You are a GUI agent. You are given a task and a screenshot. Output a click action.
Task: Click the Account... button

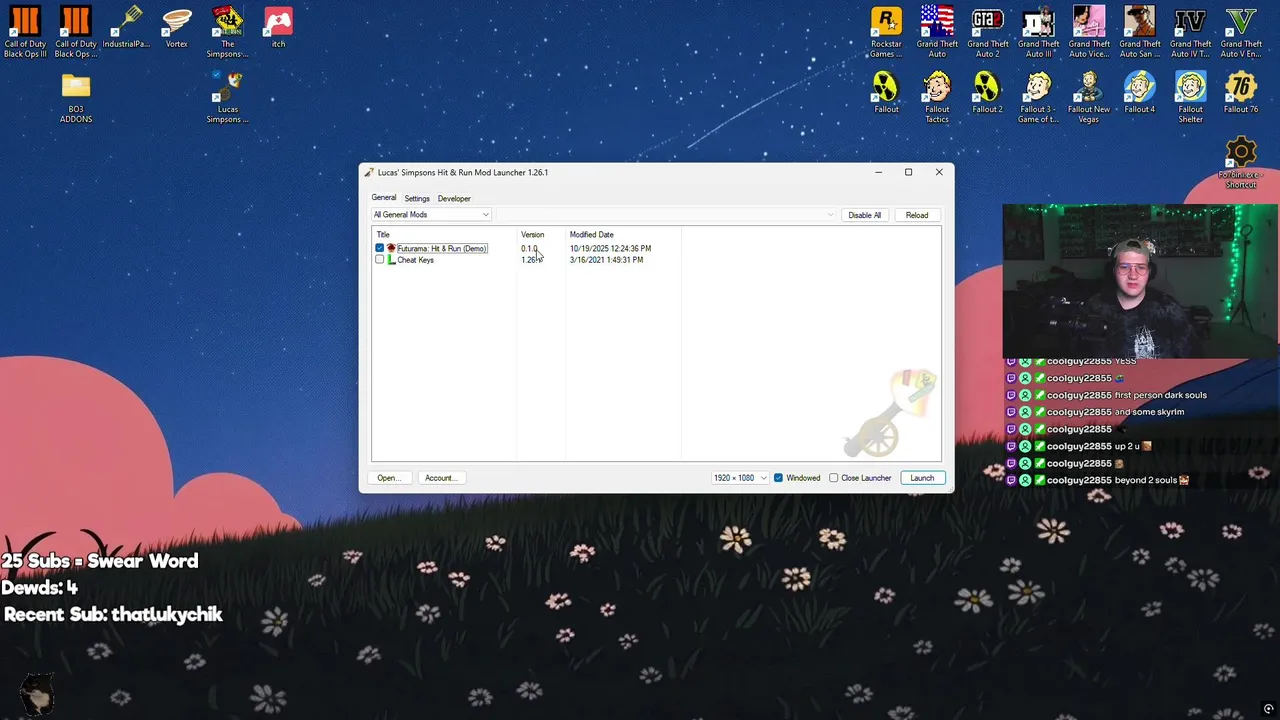440,478
